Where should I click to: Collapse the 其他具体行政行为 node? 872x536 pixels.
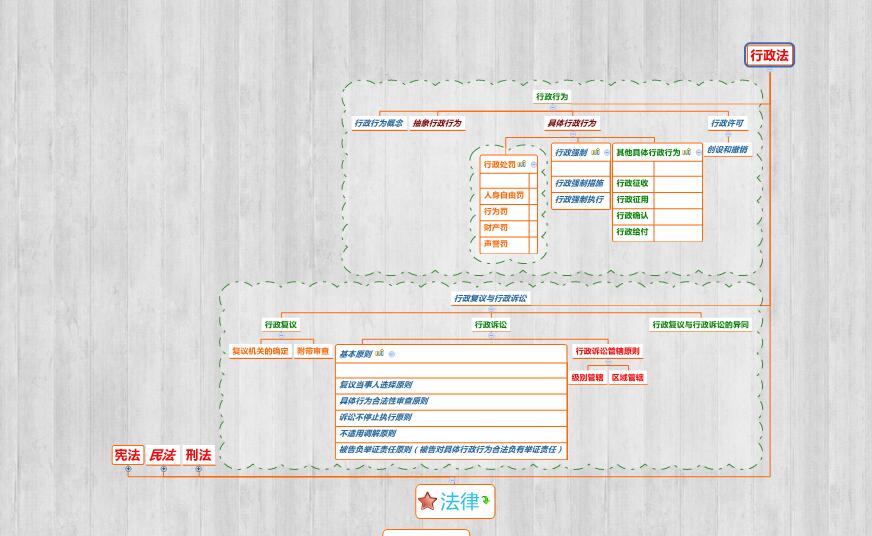coord(698,153)
